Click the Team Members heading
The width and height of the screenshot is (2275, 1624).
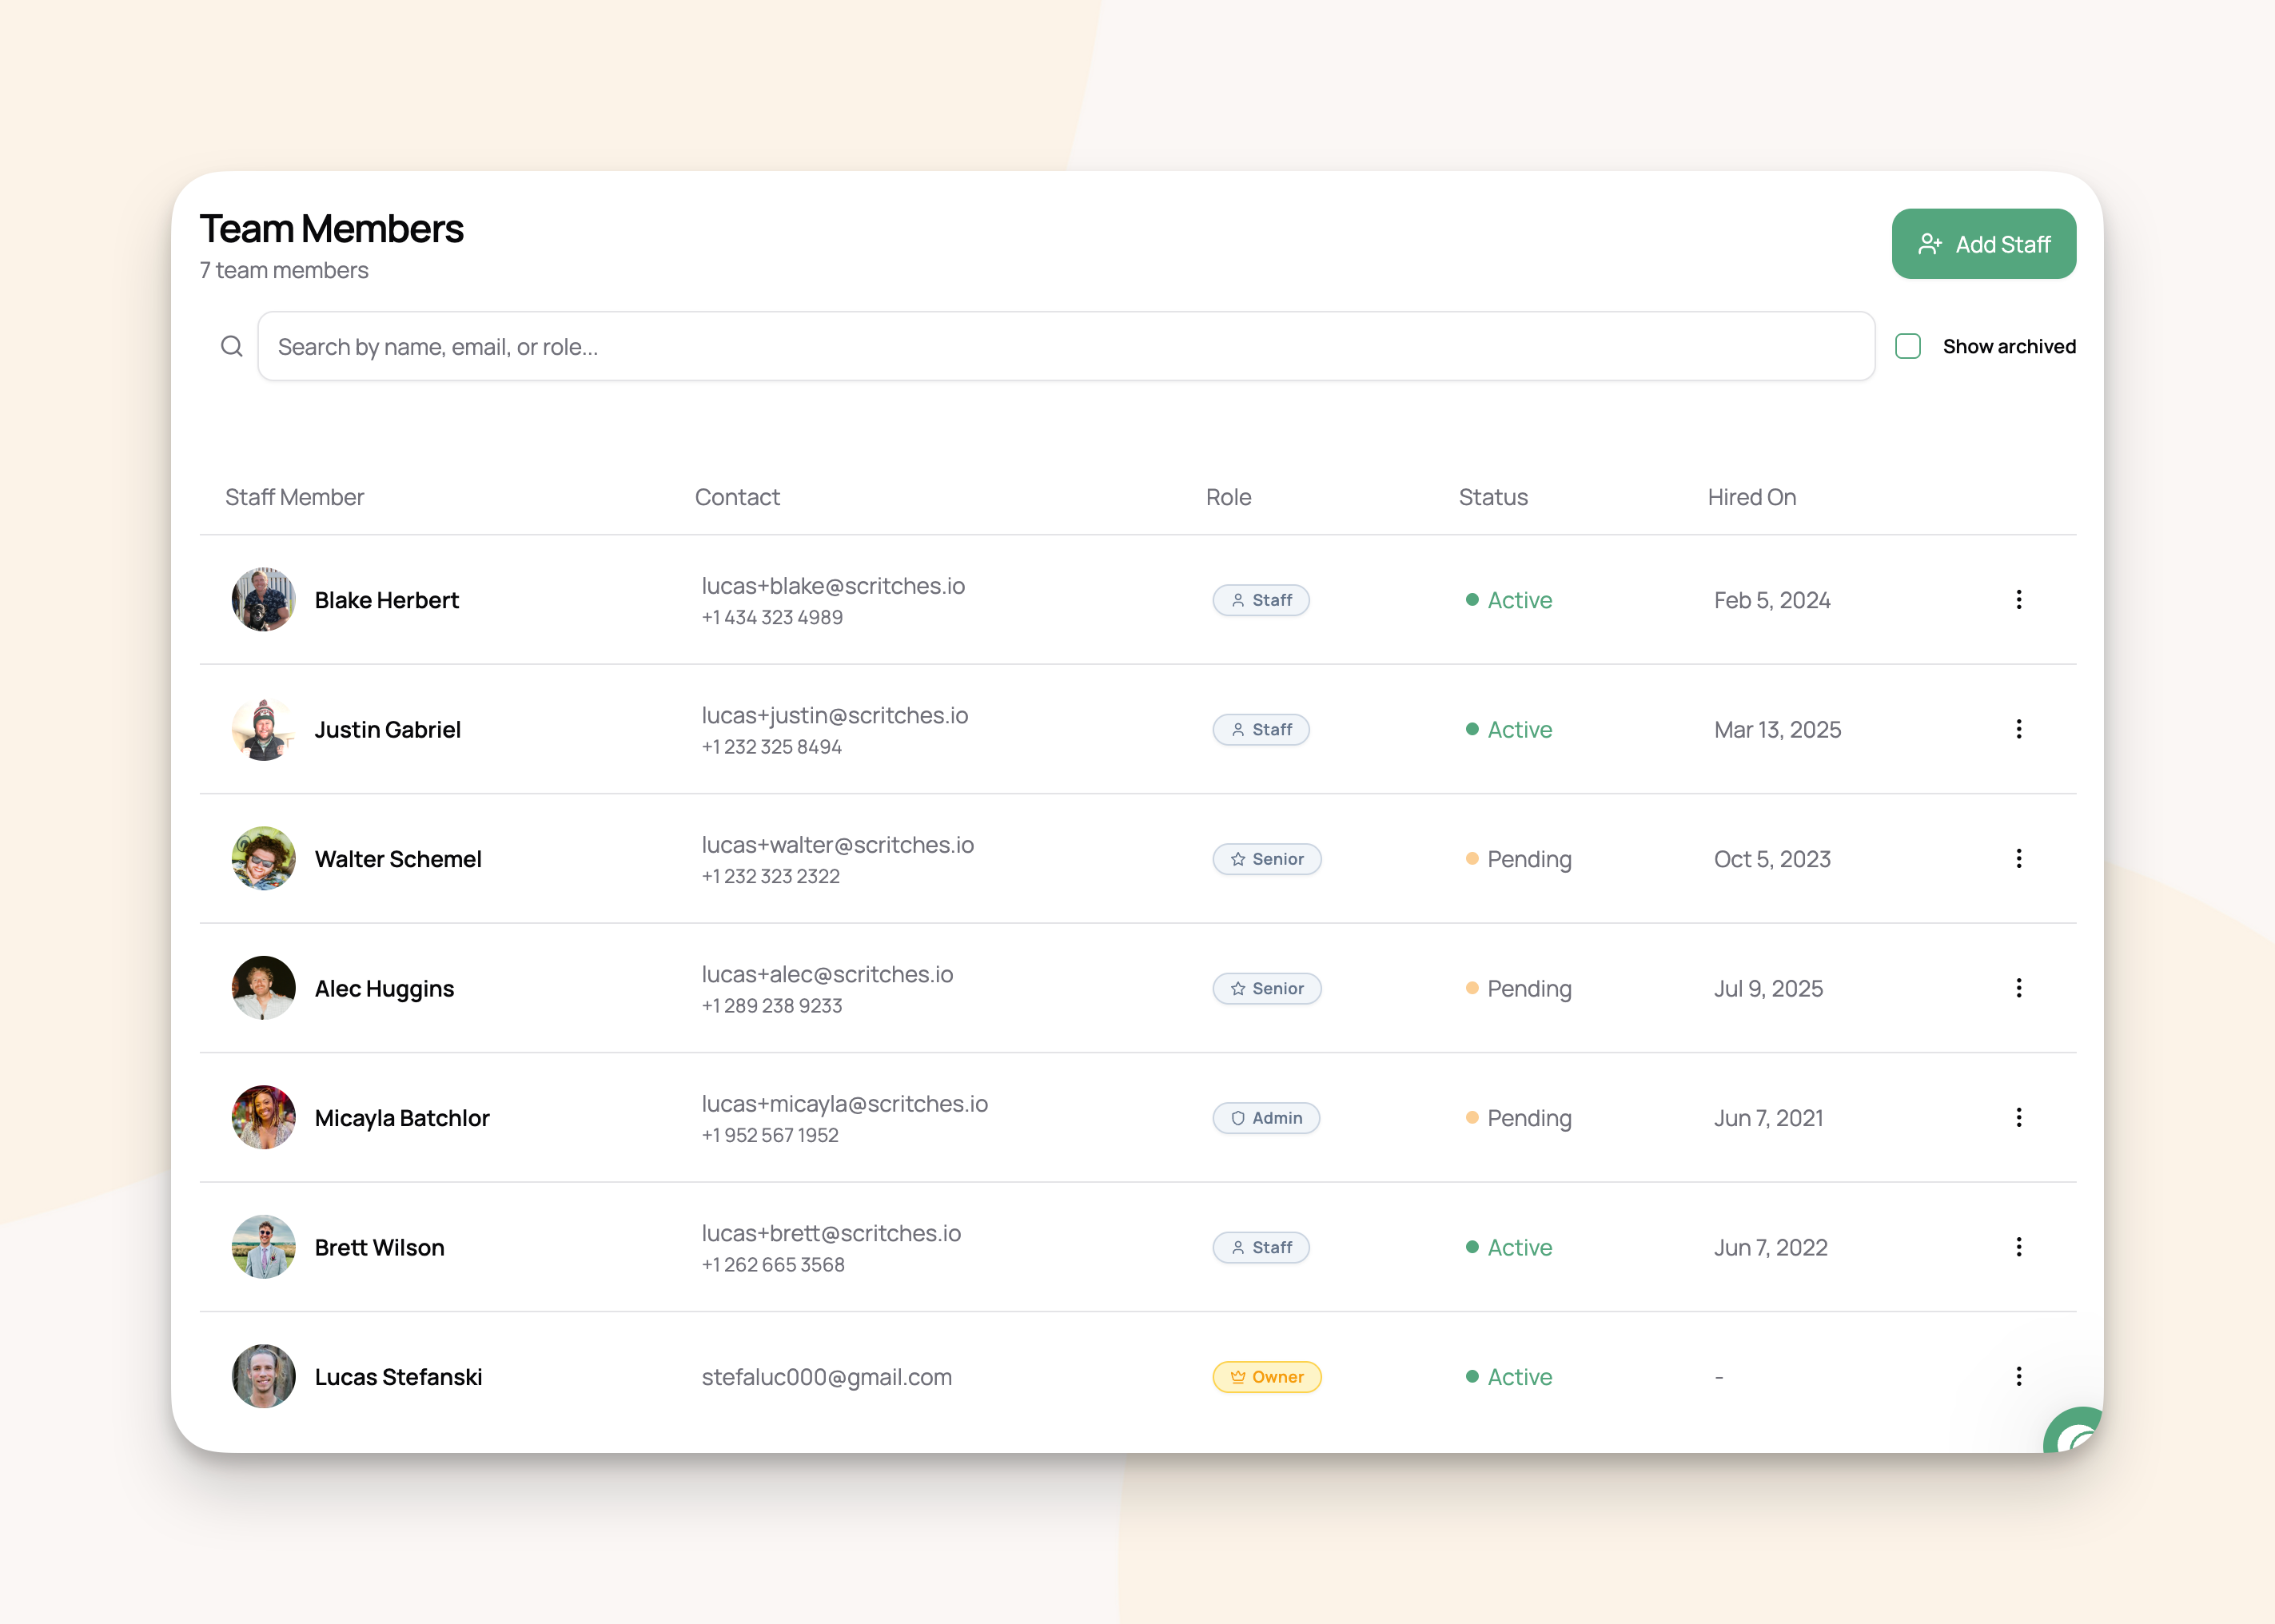pyautogui.click(x=331, y=229)
